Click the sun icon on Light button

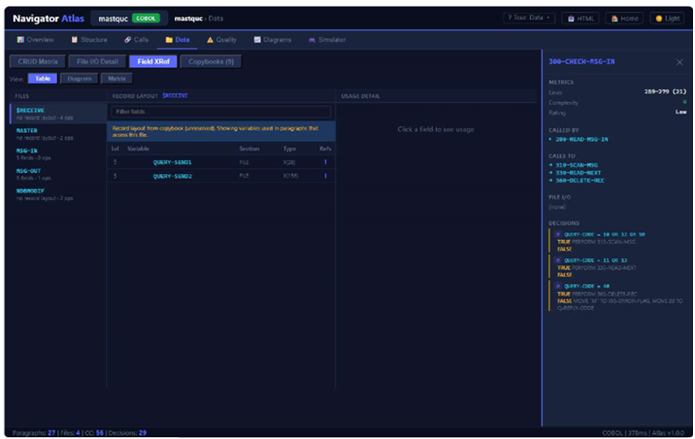coord(659,18)
